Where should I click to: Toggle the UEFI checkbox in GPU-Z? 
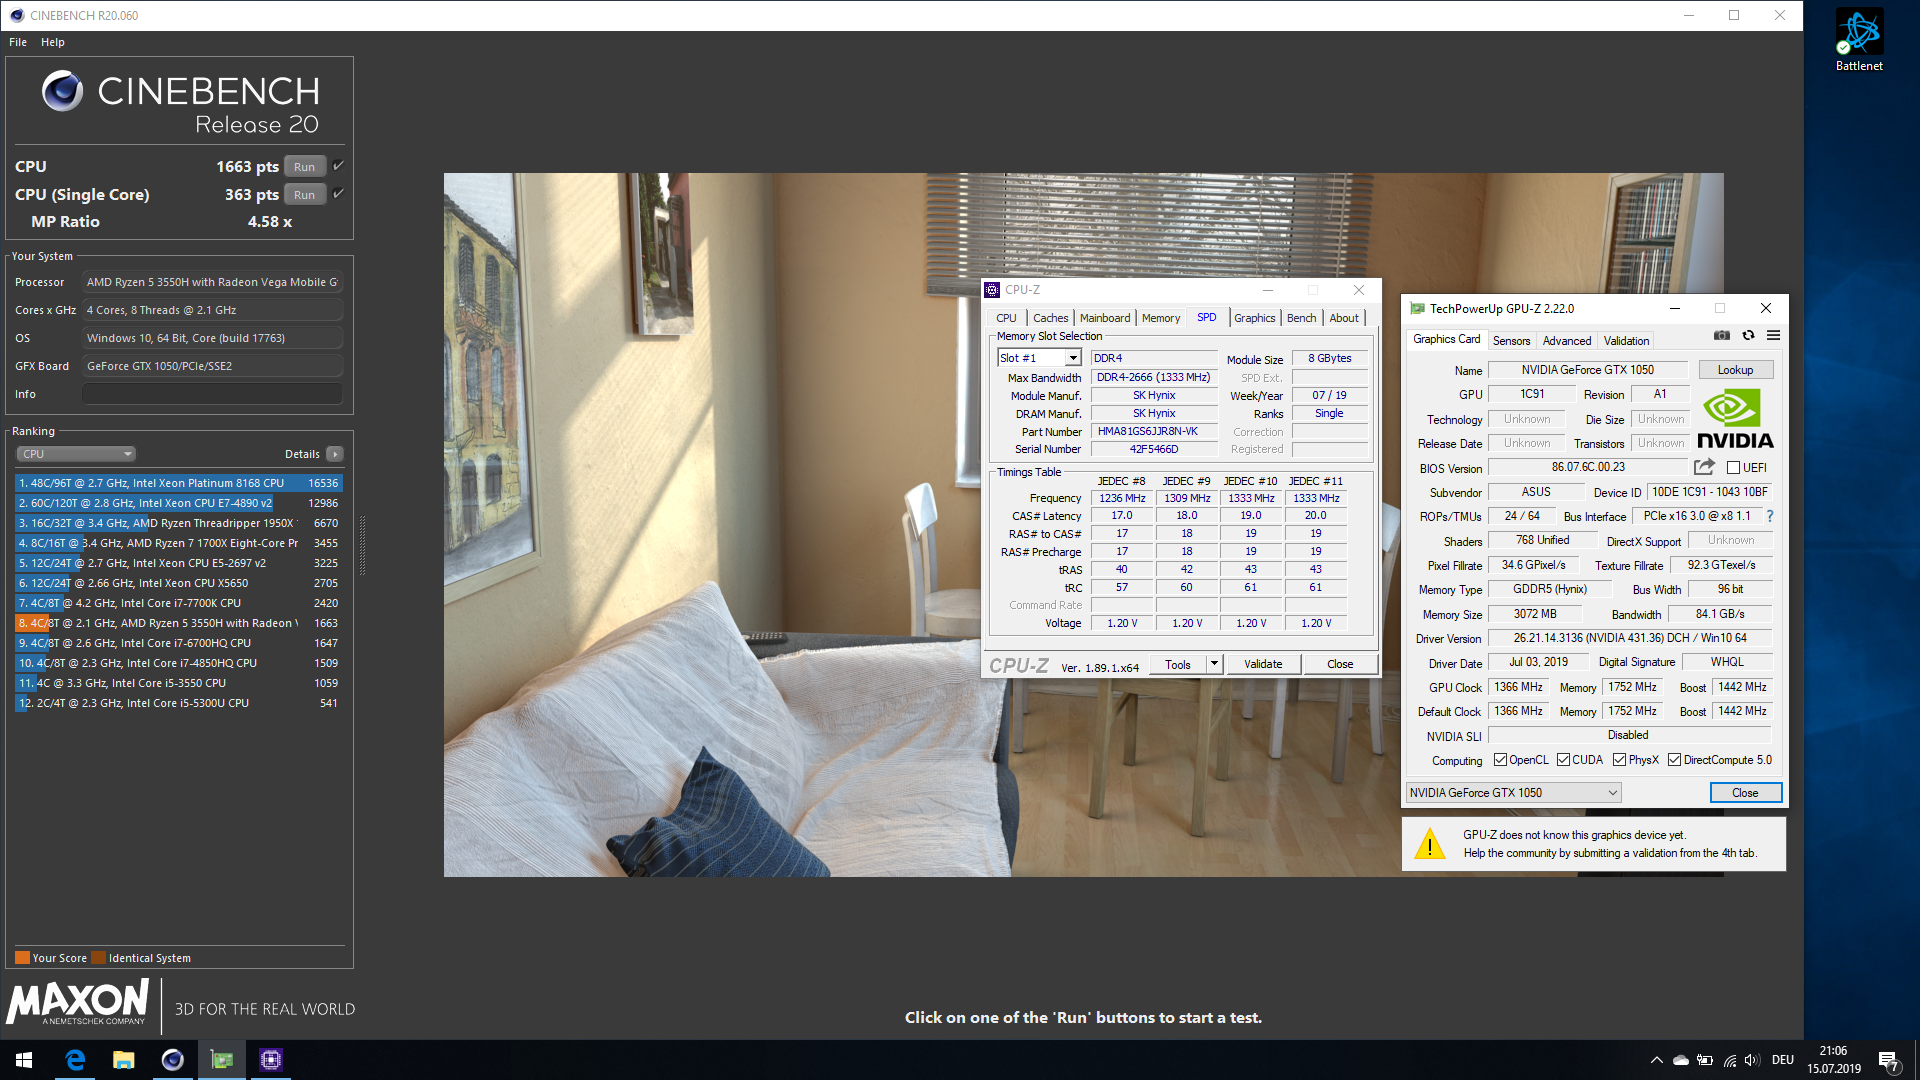click(1733, 468)
